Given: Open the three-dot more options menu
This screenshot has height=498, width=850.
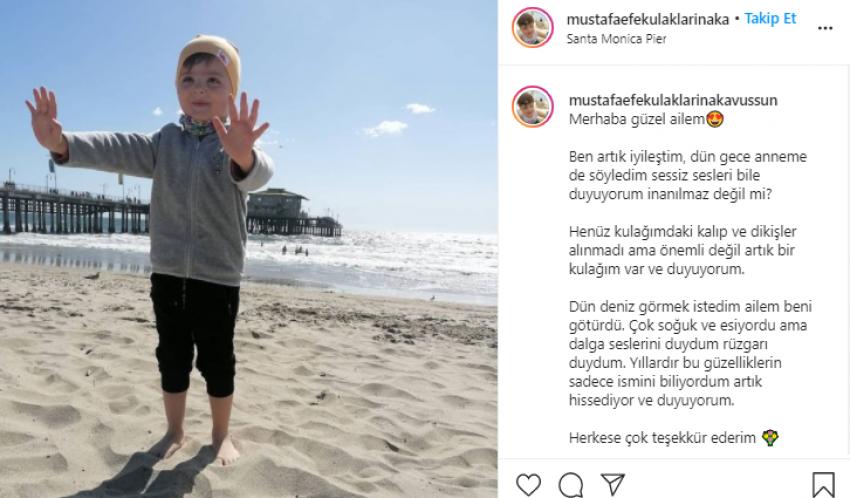Looking at the screenshot, I should tap(825, 28).
